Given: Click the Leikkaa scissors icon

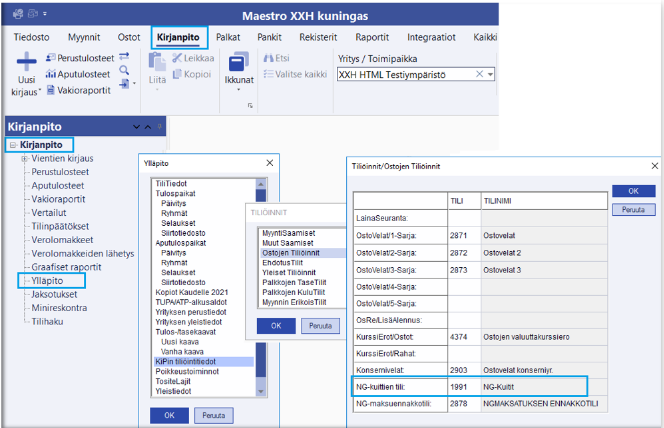Looking at the screenshot, I should click(x=177, y=59).
